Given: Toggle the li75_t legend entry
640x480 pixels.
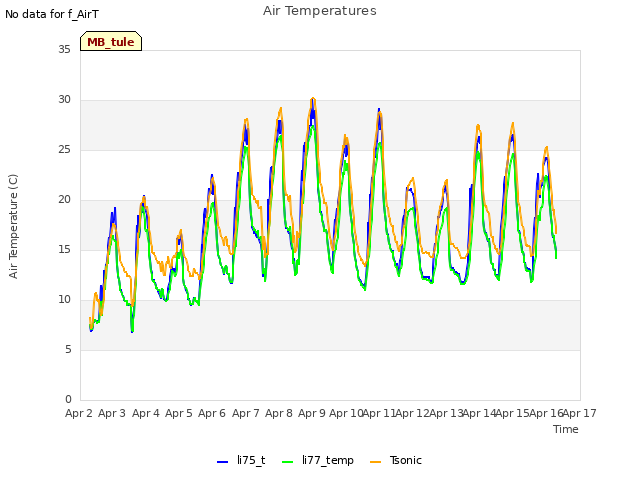Looking at the screenshot, I should click(241, 460).
